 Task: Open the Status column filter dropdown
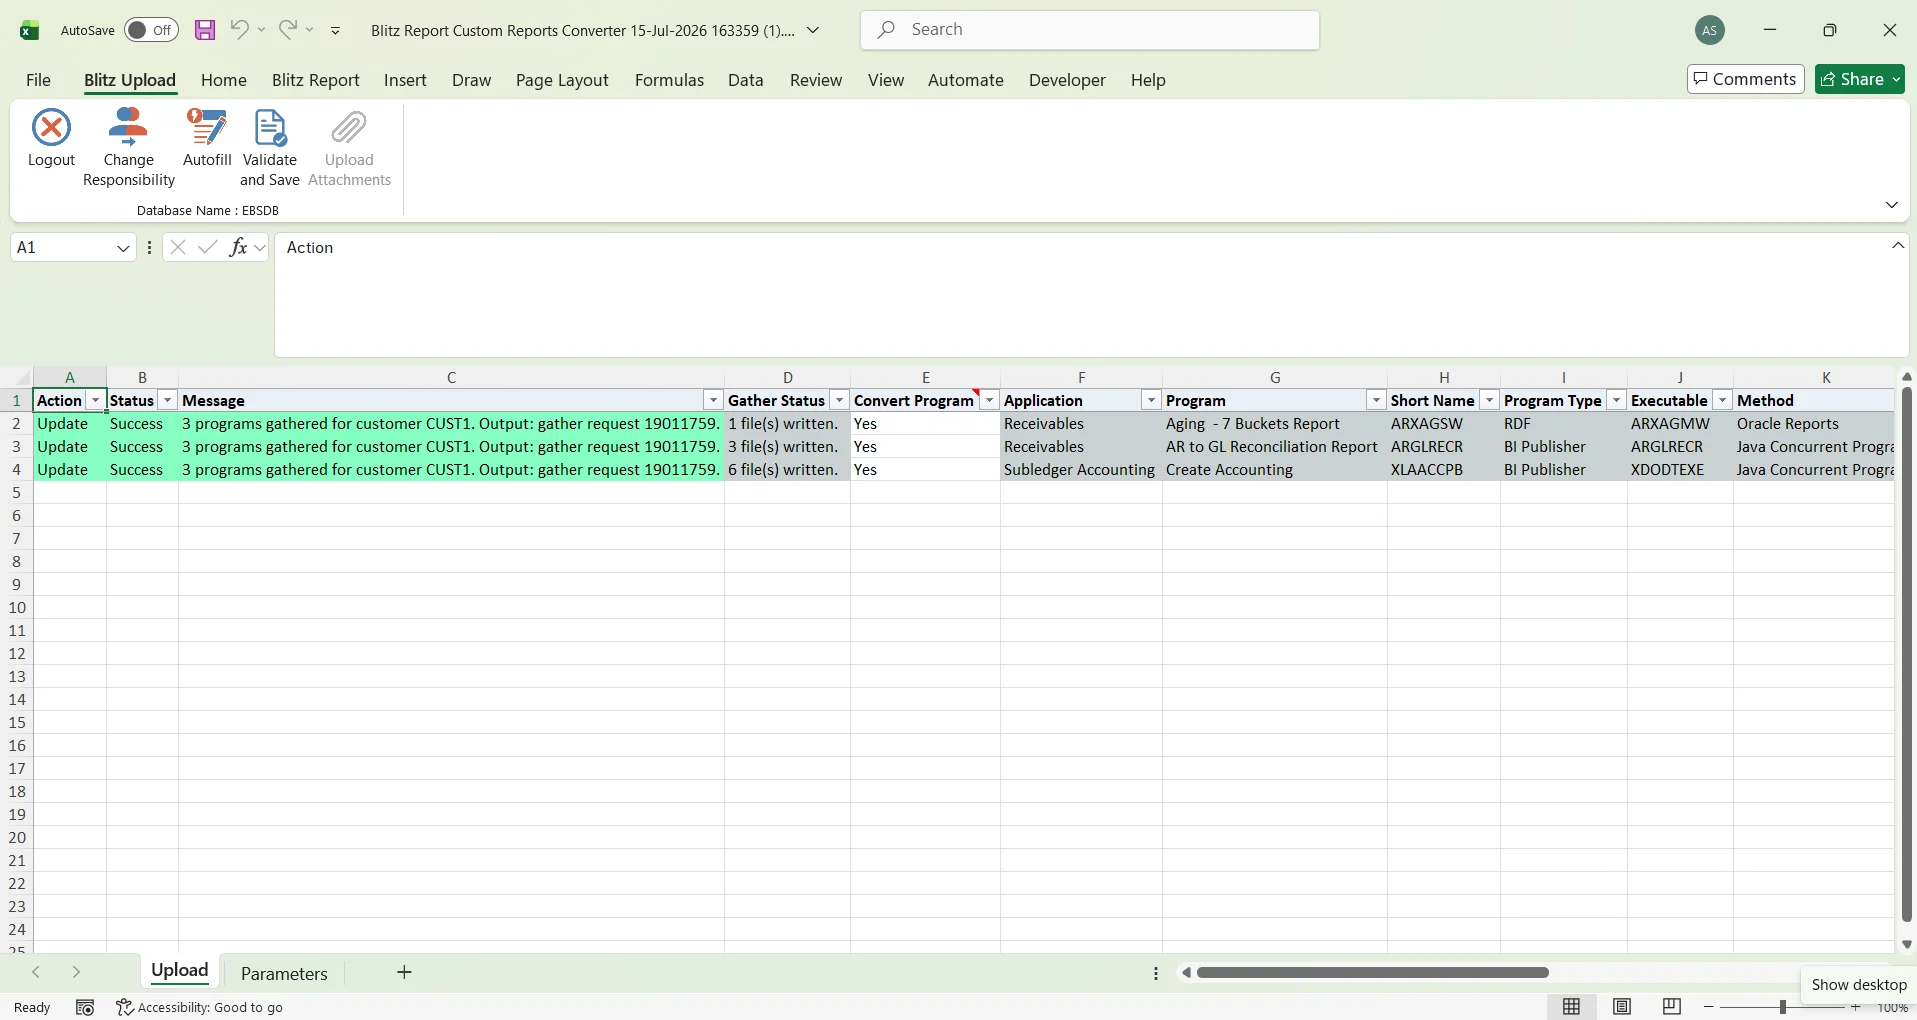[x=168, y=401]
